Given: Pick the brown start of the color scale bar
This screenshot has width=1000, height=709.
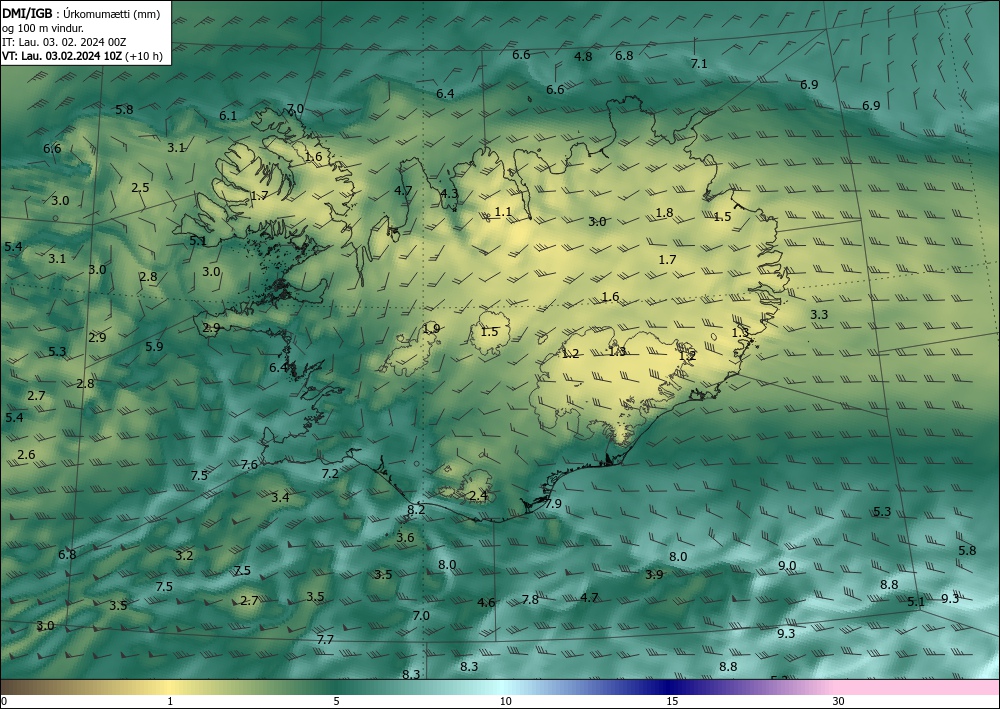Looking at the screenshot, I should coord(19,687).
